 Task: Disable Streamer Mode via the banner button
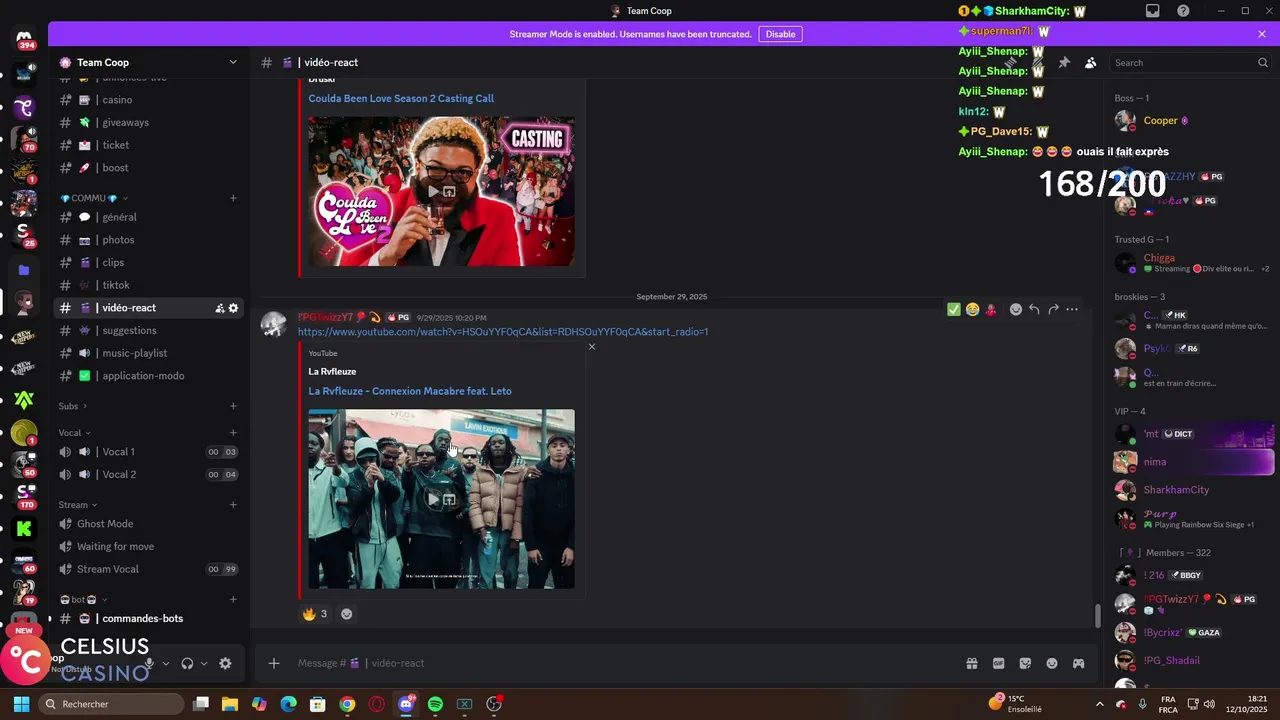(780, 34)
